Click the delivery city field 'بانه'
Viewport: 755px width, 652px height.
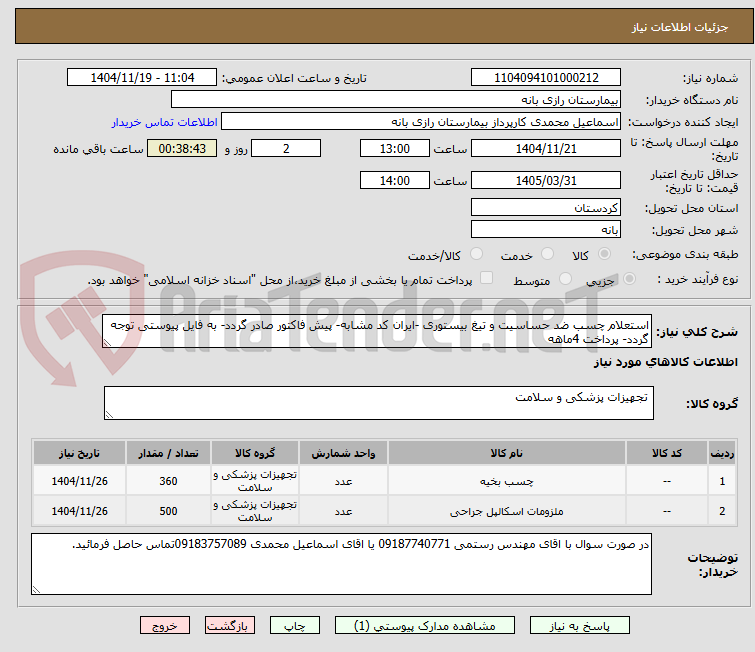[546, 229]
